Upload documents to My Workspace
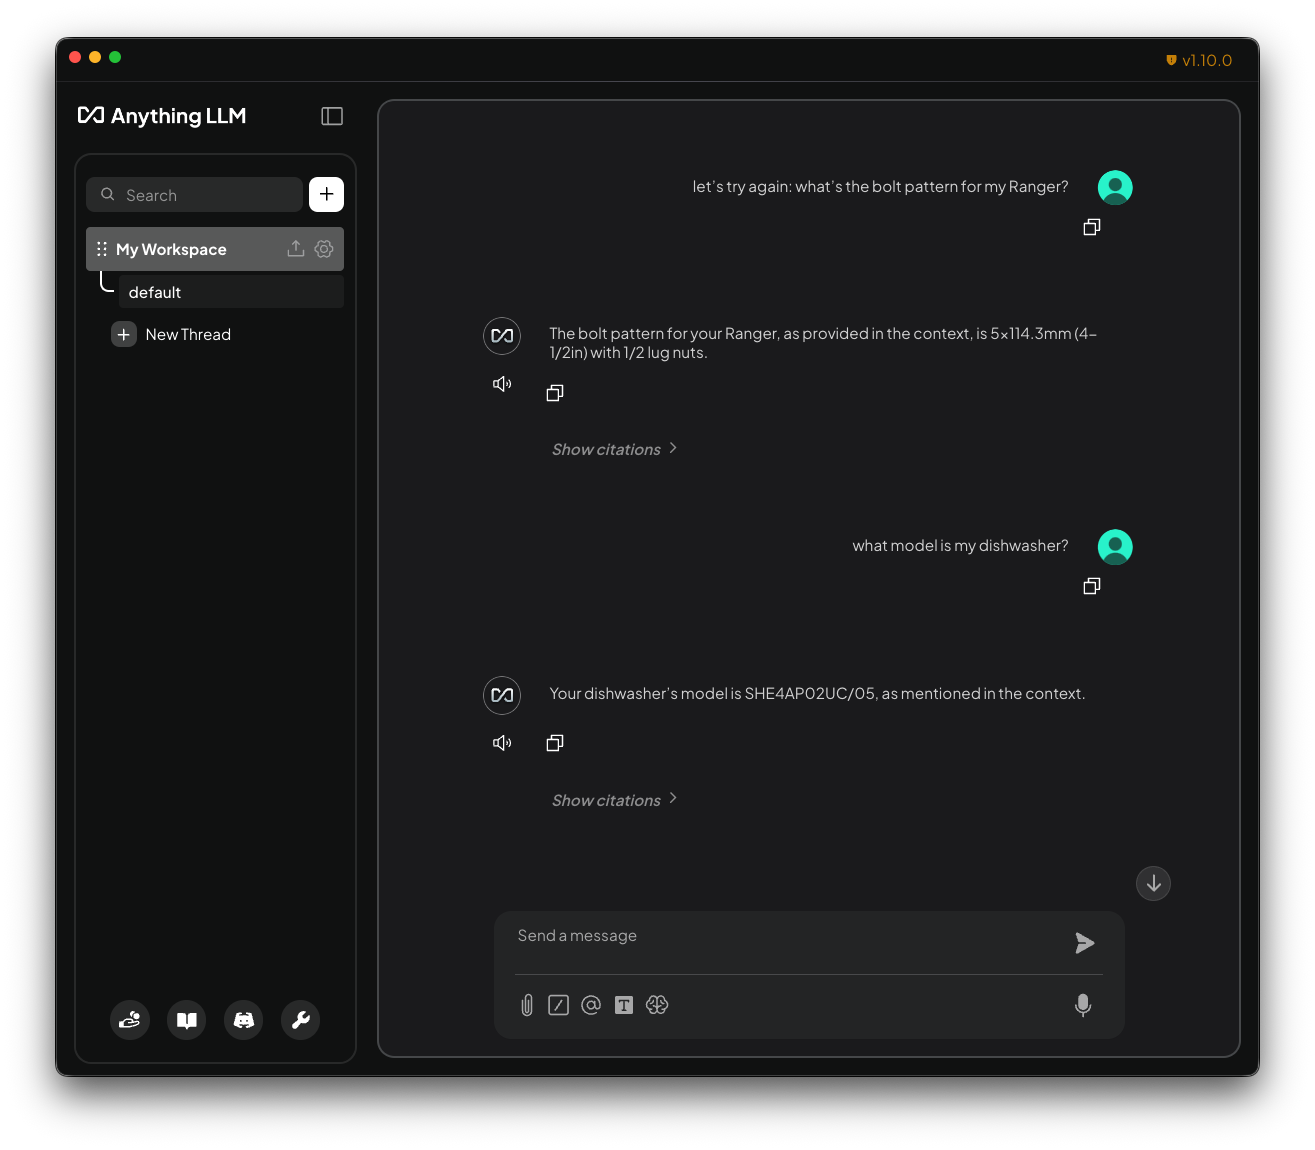1315x1150 pixels. coord(295,248)
